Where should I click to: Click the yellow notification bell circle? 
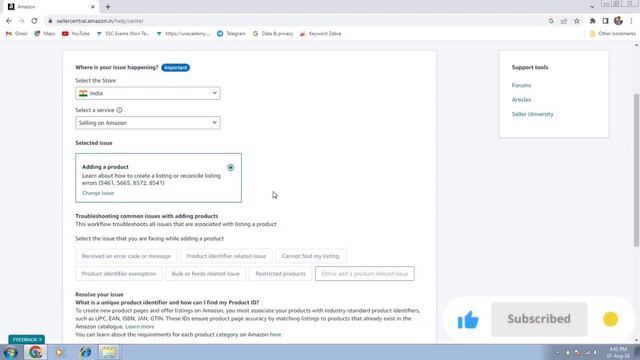(611, 319)
